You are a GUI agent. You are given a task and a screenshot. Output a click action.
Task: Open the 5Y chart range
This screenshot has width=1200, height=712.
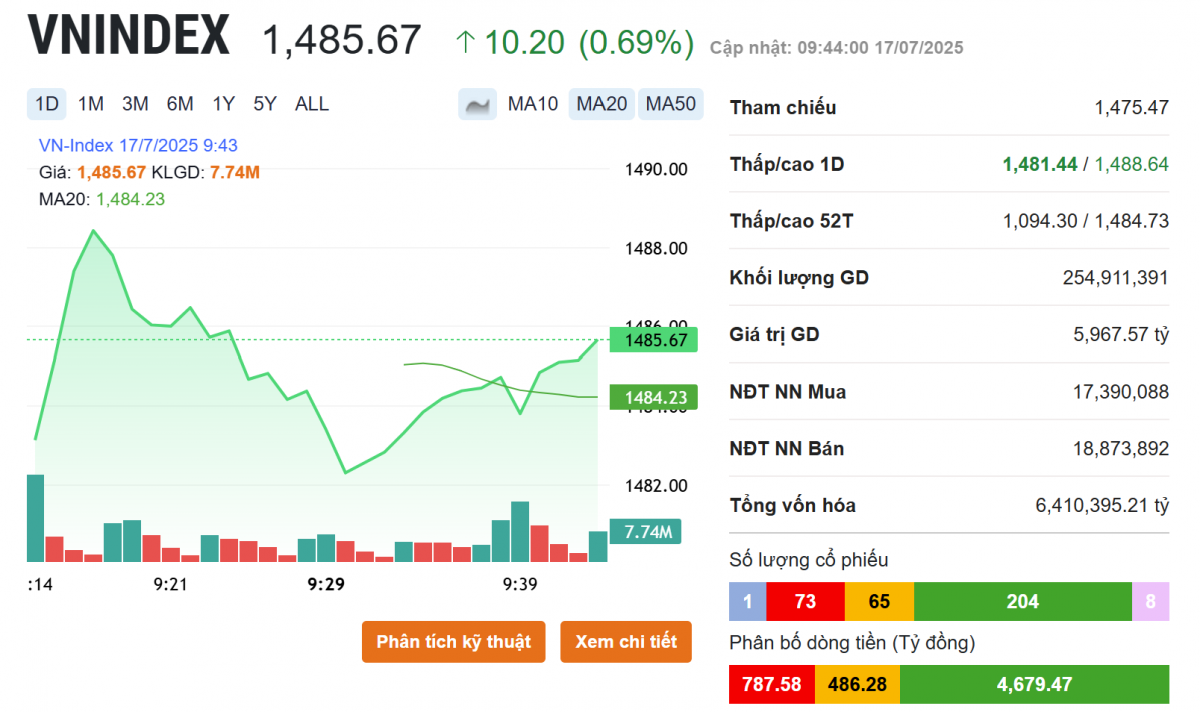pos(265,104)
